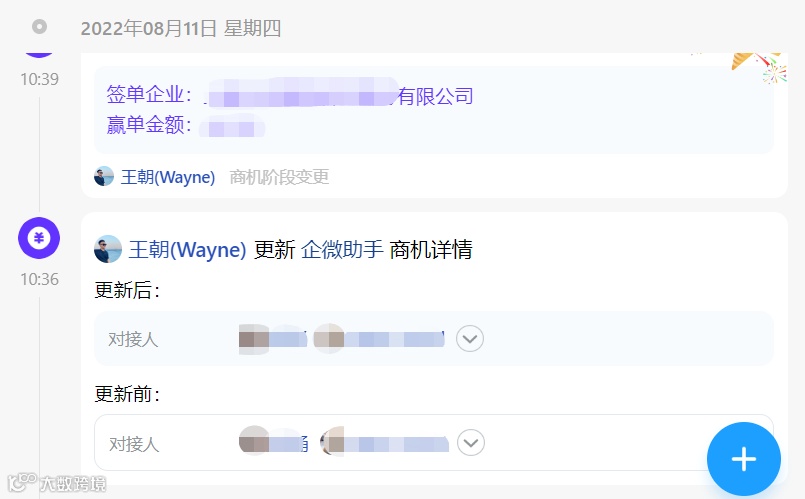The image size is (805, 499).
Task: Click first contact avatar in 更新前 对接人
Action: coord(254,441)
